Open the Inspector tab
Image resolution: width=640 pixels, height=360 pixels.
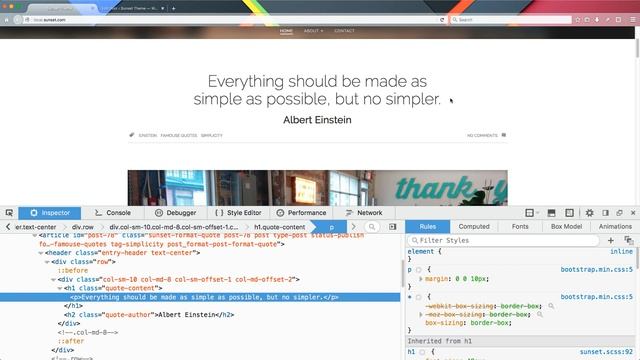(50, 213)
